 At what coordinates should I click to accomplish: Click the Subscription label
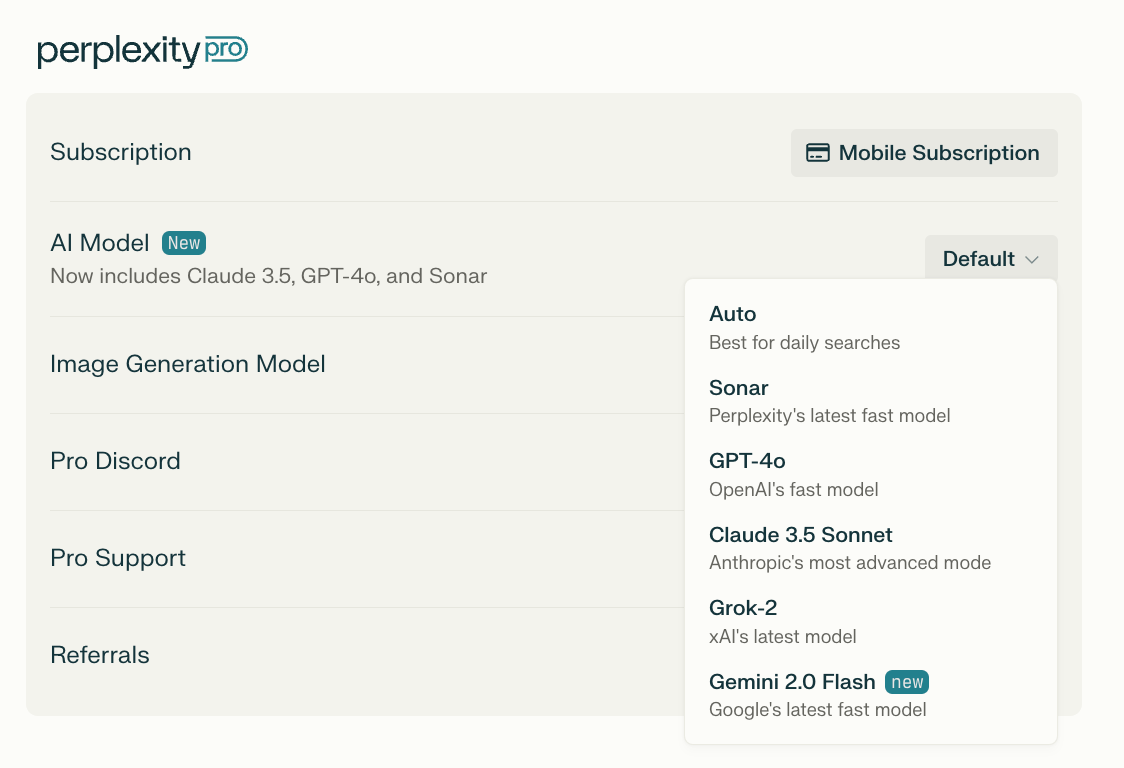pos(120,152)
